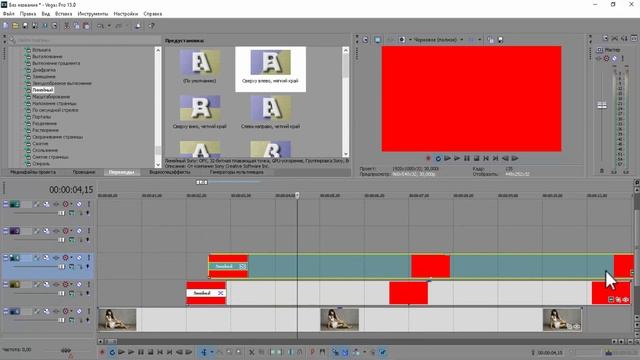This screenshot has height=360, width=640.
Task: Insert marker using the marker icon
Action: 312,352
